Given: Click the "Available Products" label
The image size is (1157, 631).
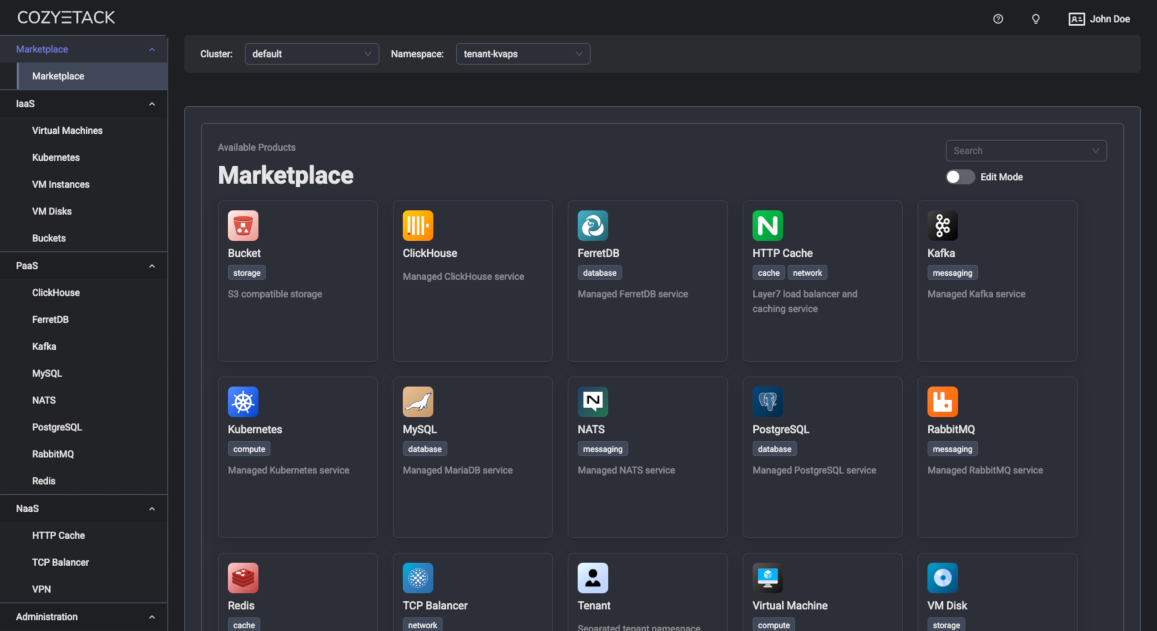Looking at the screenshot, I should click(257, 148).
